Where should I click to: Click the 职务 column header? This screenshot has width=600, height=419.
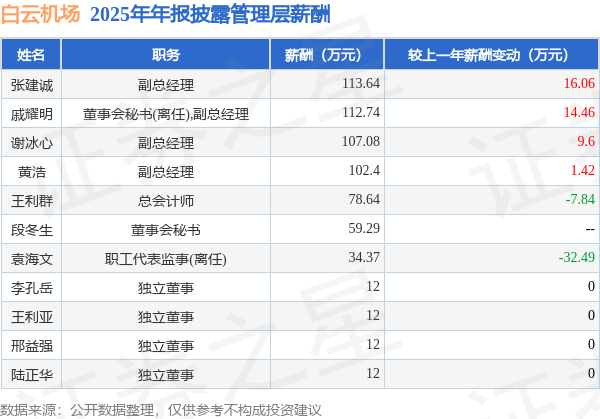[x=166, y=55]
